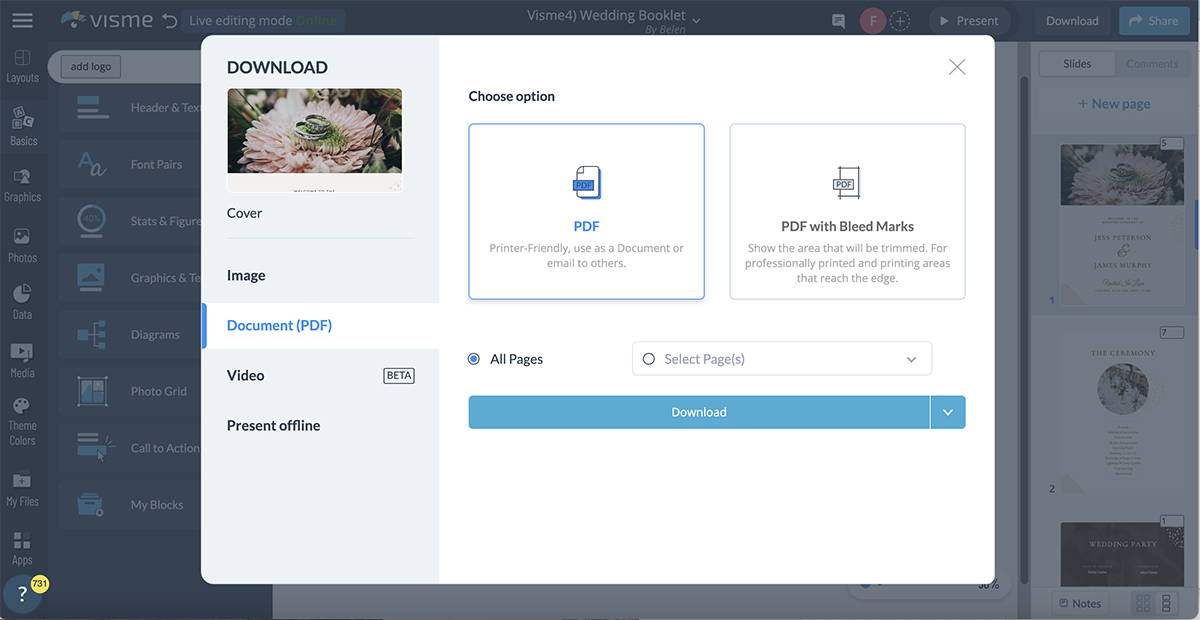Expand the Download button arrow options
Image resolution: width=1200 pixels, height=620 pixels.
(x=948, y=412)
